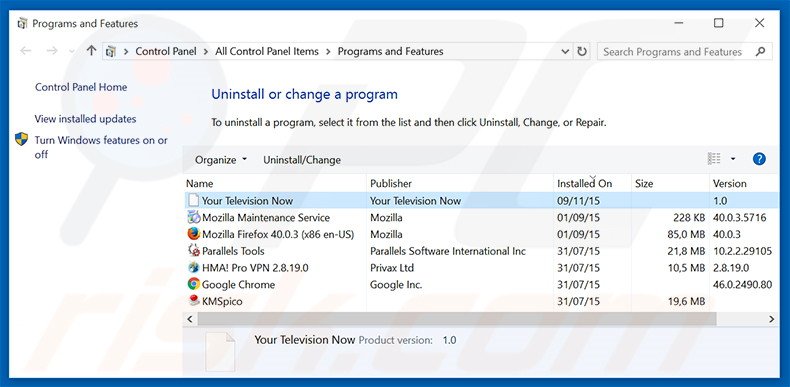Click version 46.0.2490.80 cell
This screenshot has height=387, width=790.
(743, 285)
